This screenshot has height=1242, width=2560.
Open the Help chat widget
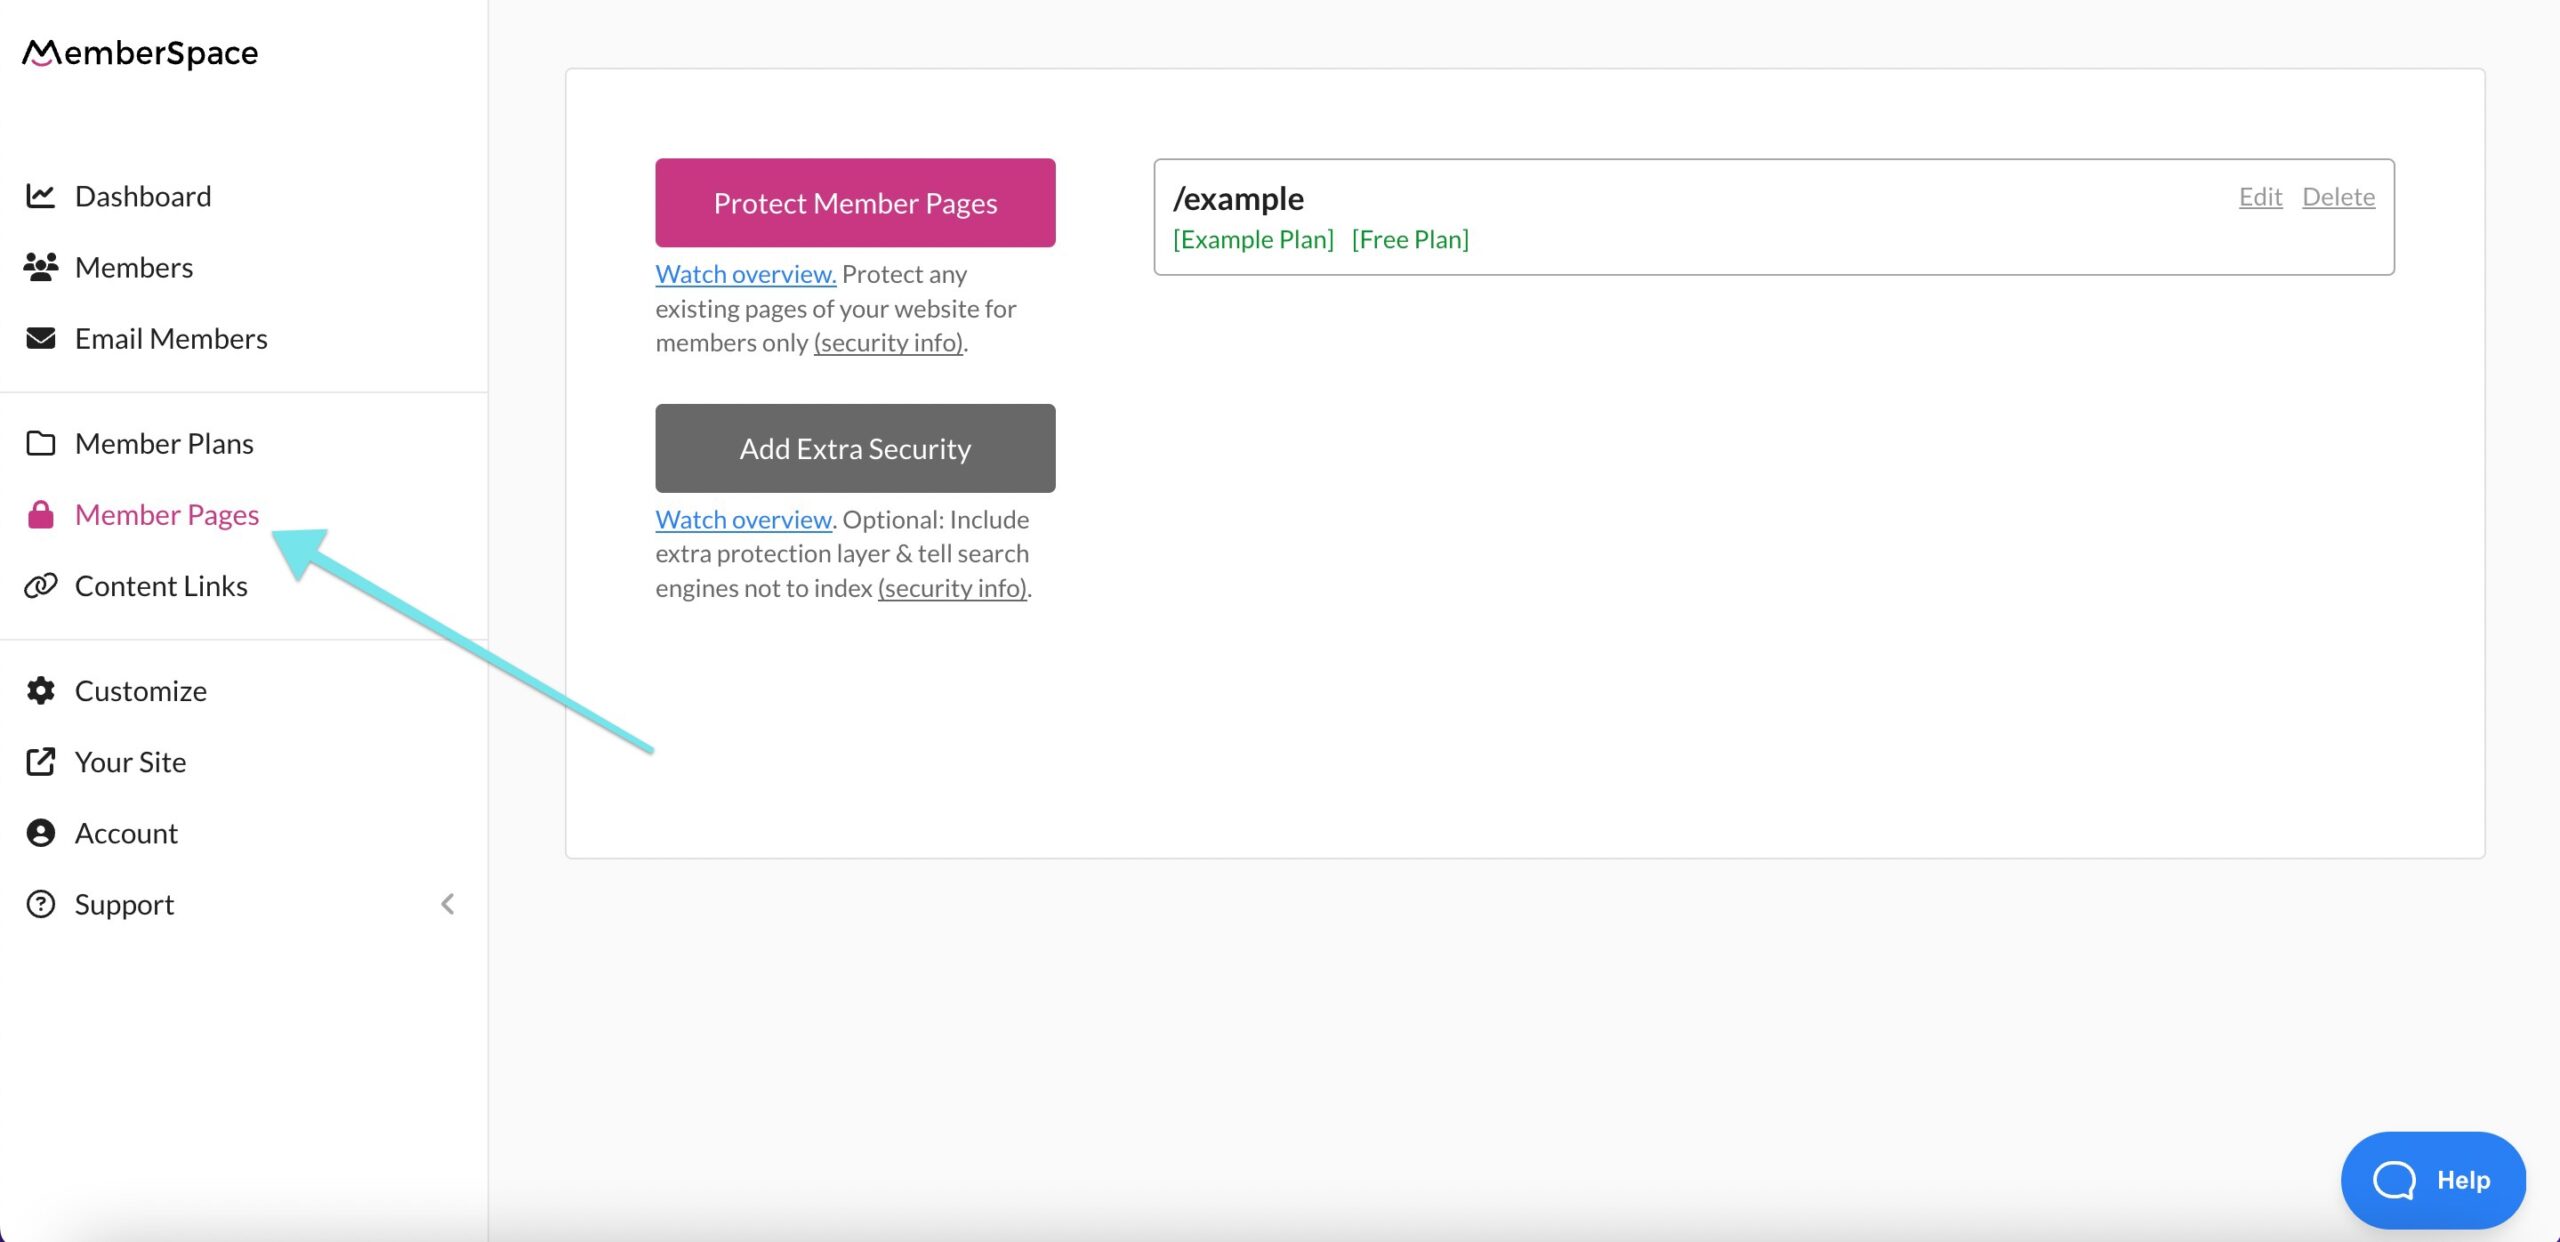[x=2433, y=1180]
